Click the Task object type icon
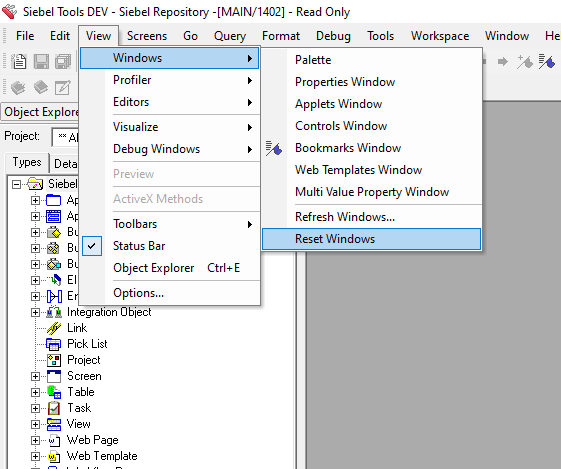The image size is (561, 469). point(54,408)
